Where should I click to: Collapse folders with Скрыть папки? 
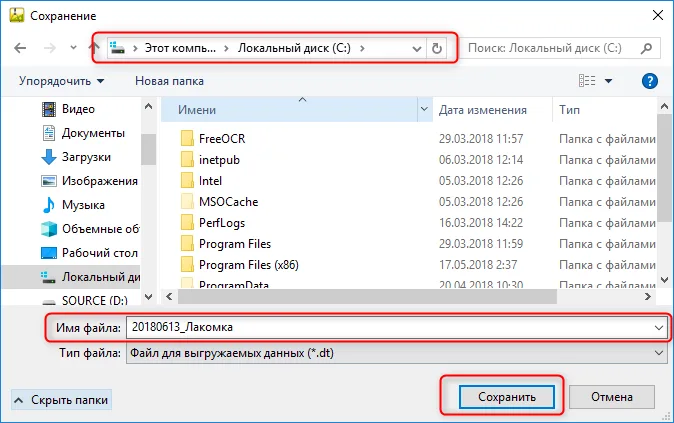pos(61,400)
